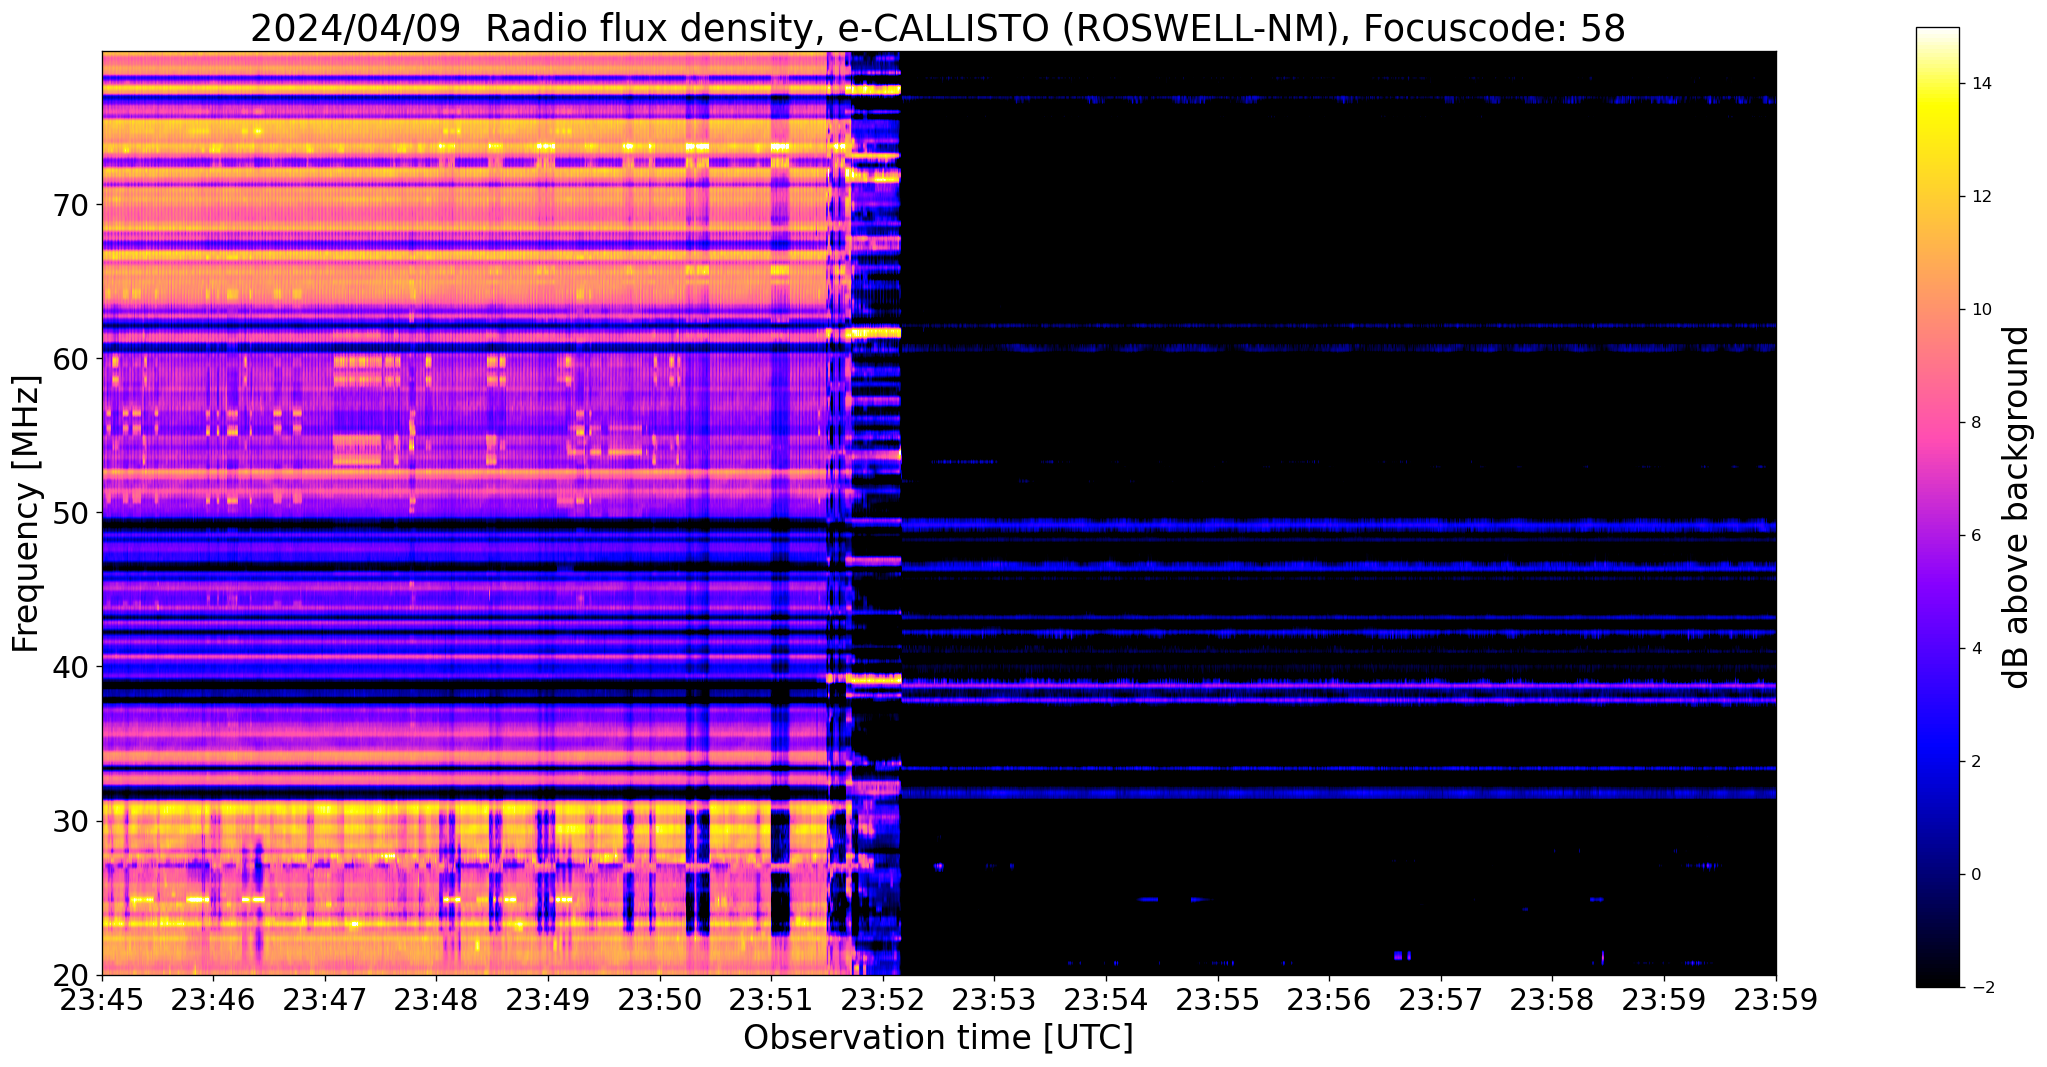The image size is (2047, 1067).
Task: Click the 23:50 time tick label
Action: 660,999
